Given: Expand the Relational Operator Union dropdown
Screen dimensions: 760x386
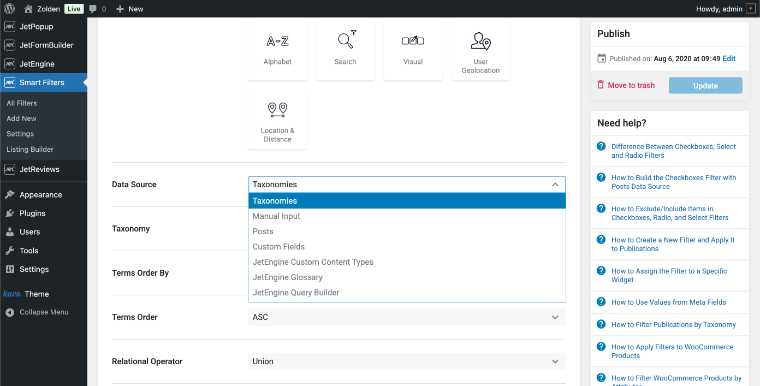Looking at the screenshot, I should tap(407, 361).
